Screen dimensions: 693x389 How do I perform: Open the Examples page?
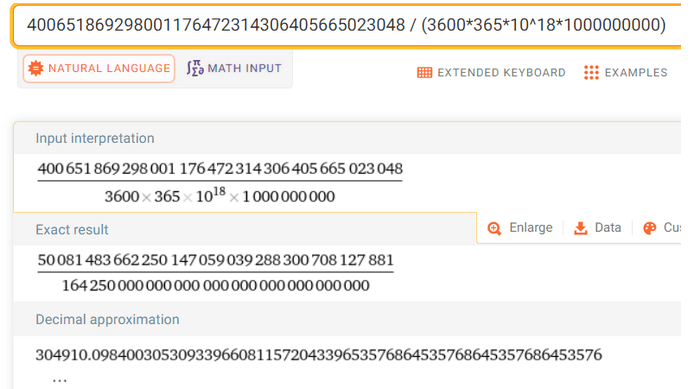tap(626, 72)
